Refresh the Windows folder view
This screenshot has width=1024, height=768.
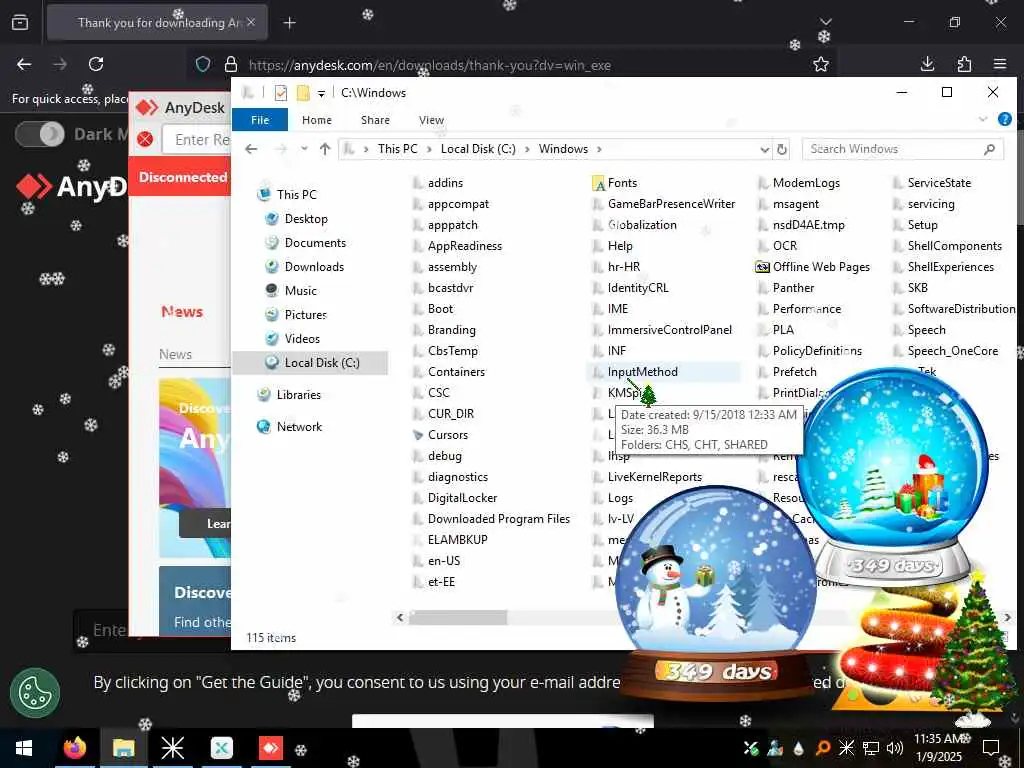click(x=782, y=149)
